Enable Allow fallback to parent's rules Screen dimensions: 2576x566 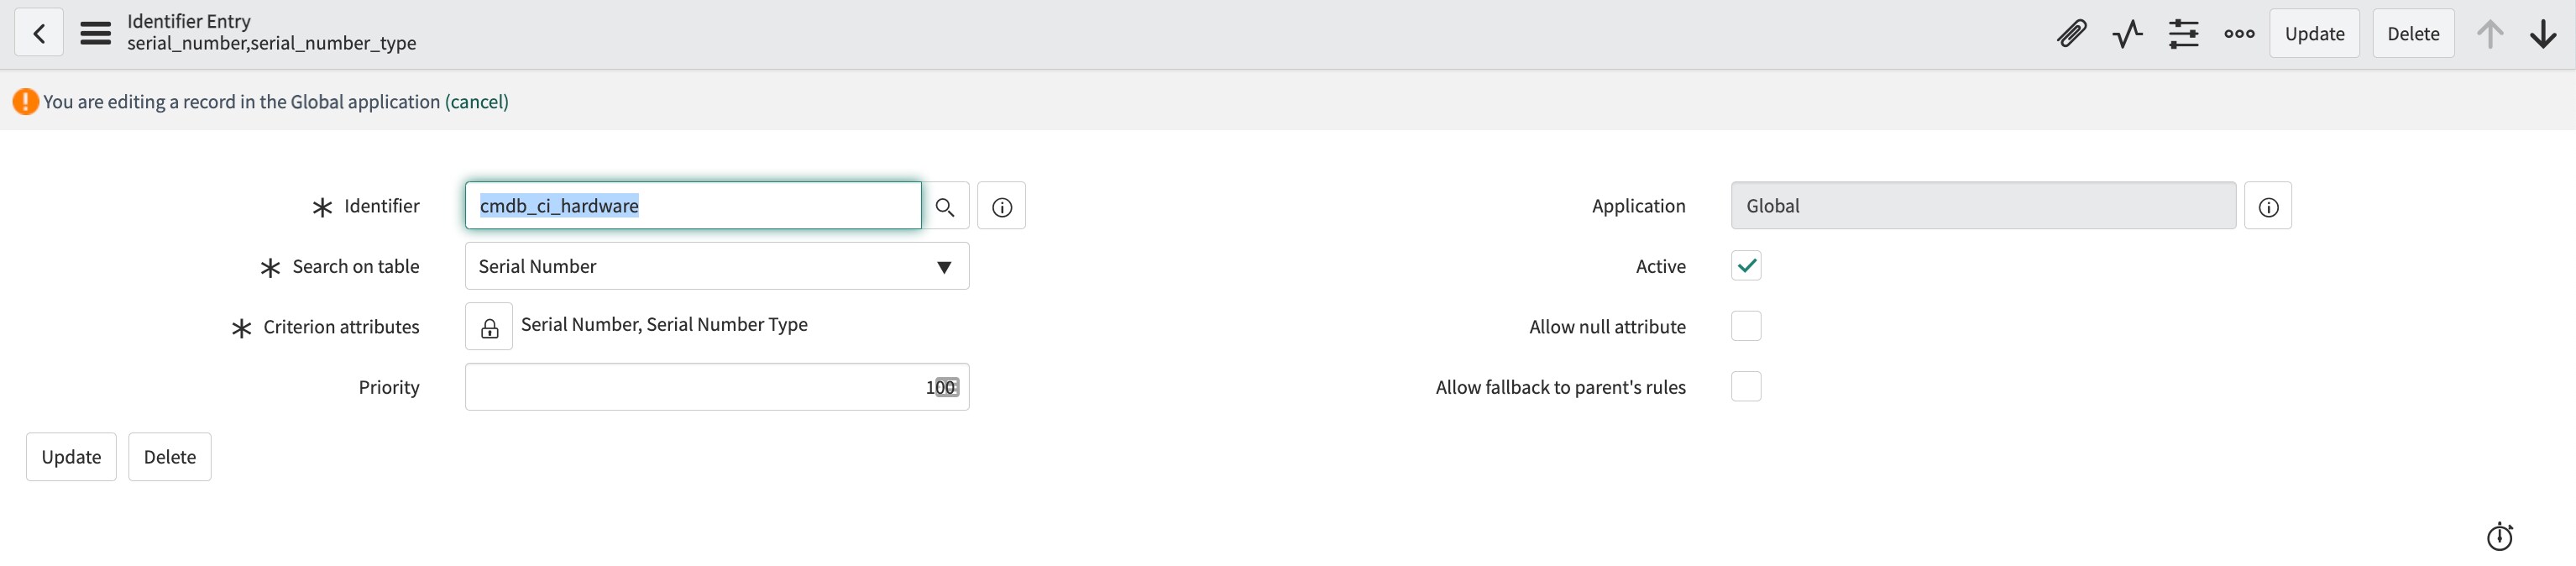1746,386
